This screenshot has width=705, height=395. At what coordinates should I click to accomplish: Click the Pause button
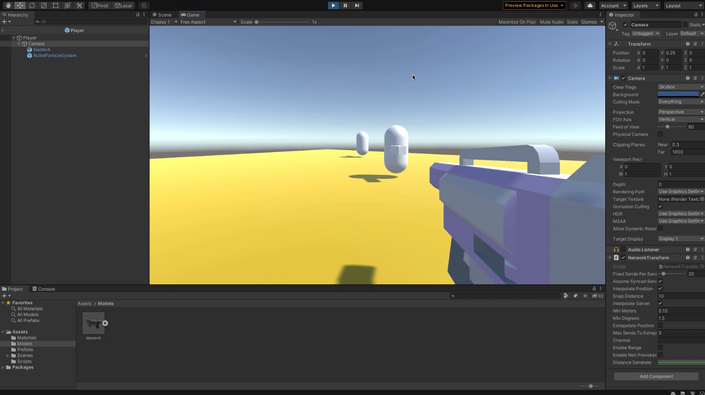(345, 5)
